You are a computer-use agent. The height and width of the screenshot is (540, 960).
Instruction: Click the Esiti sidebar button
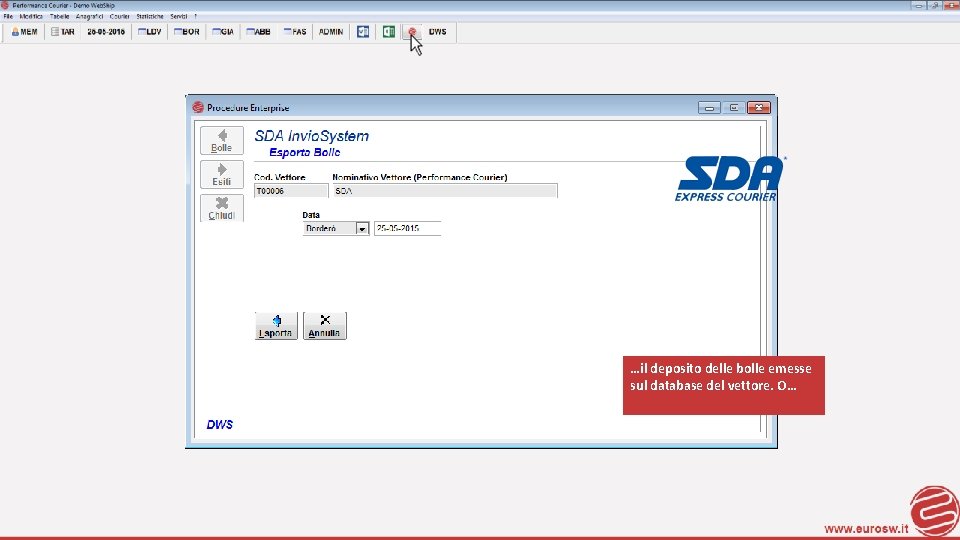pos(222,174)
